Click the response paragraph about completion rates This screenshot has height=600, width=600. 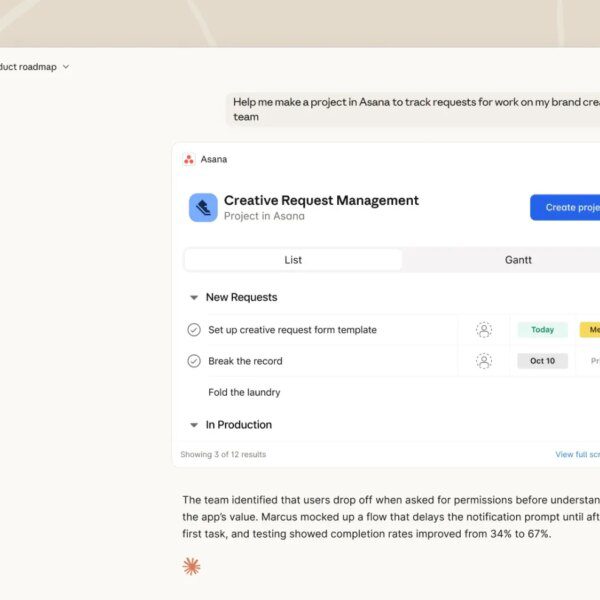click(x=391, y=517)
